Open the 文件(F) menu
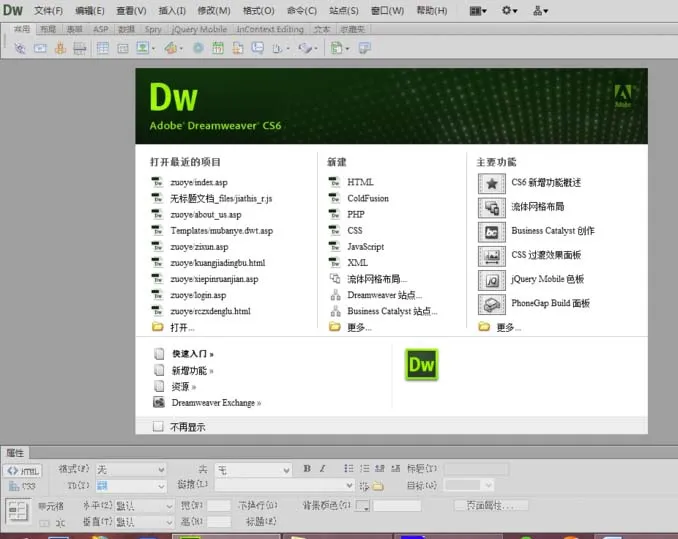Image resolution: width=678 pixels, height=539 pixels. pos(48,11)
